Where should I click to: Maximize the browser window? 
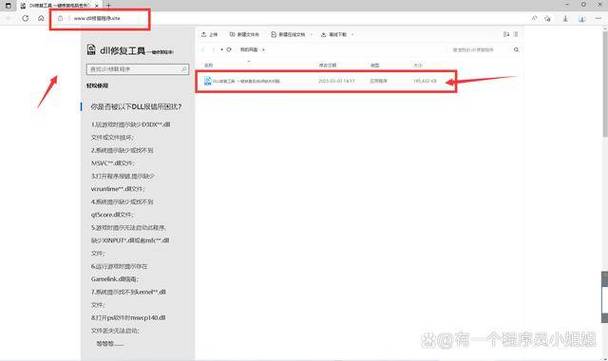[583, 5]
